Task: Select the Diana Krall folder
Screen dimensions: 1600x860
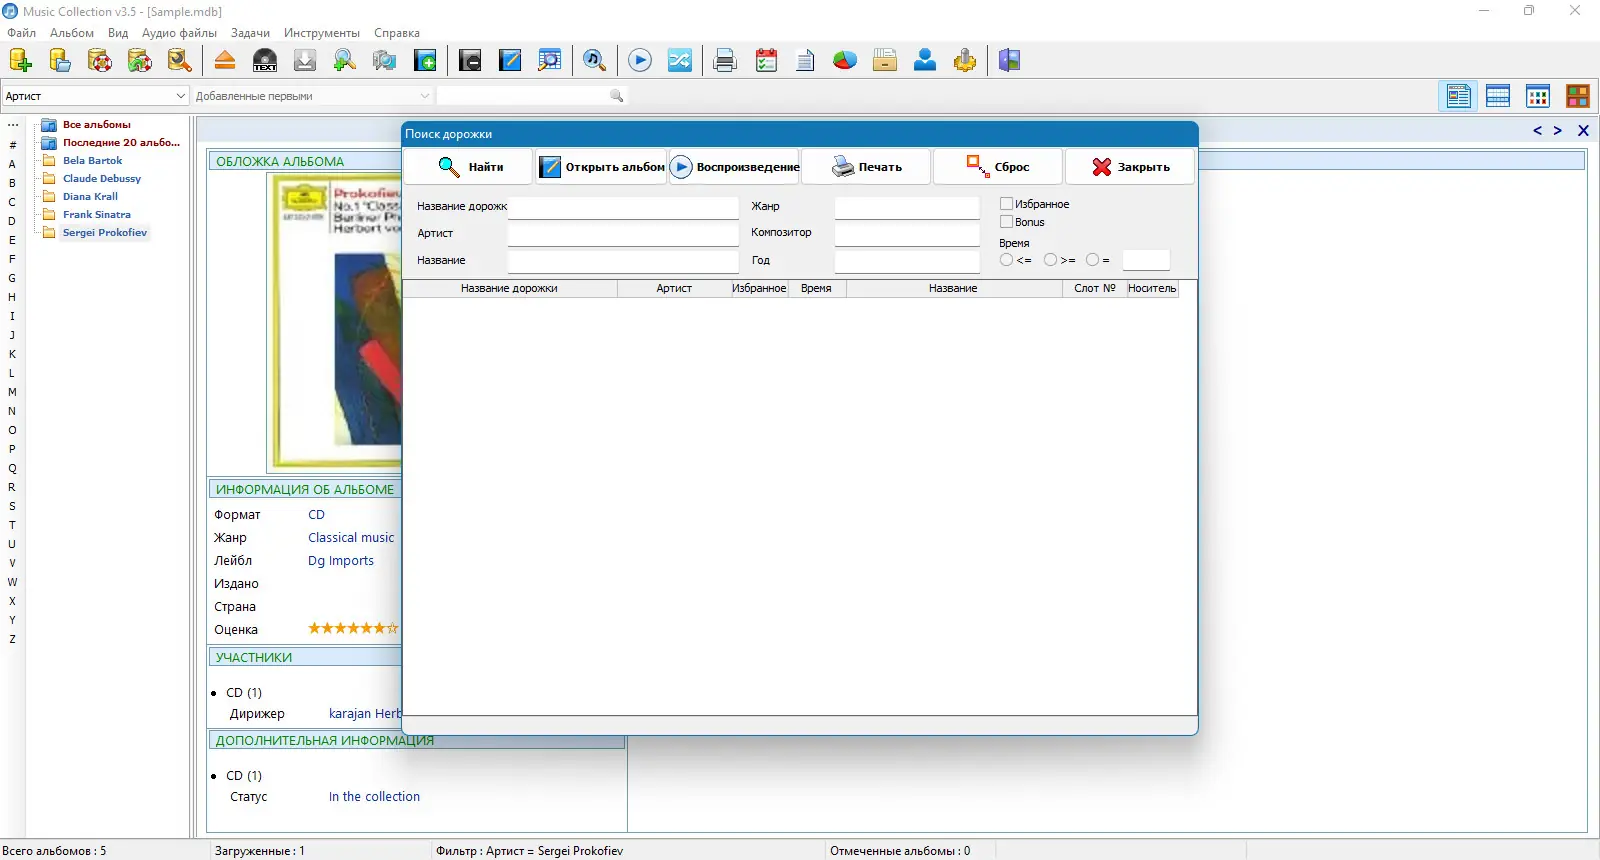Action: [x=90, y=197]
